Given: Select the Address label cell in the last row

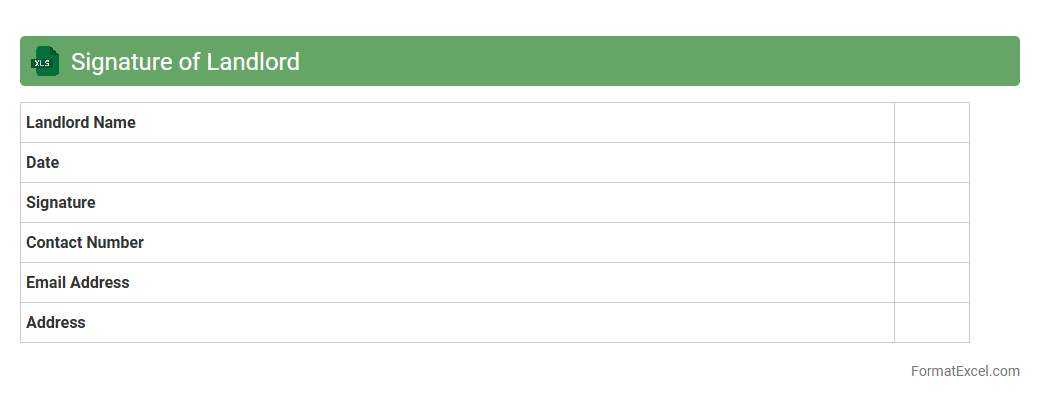Looking at the screenshot, I should coord(56,323).
